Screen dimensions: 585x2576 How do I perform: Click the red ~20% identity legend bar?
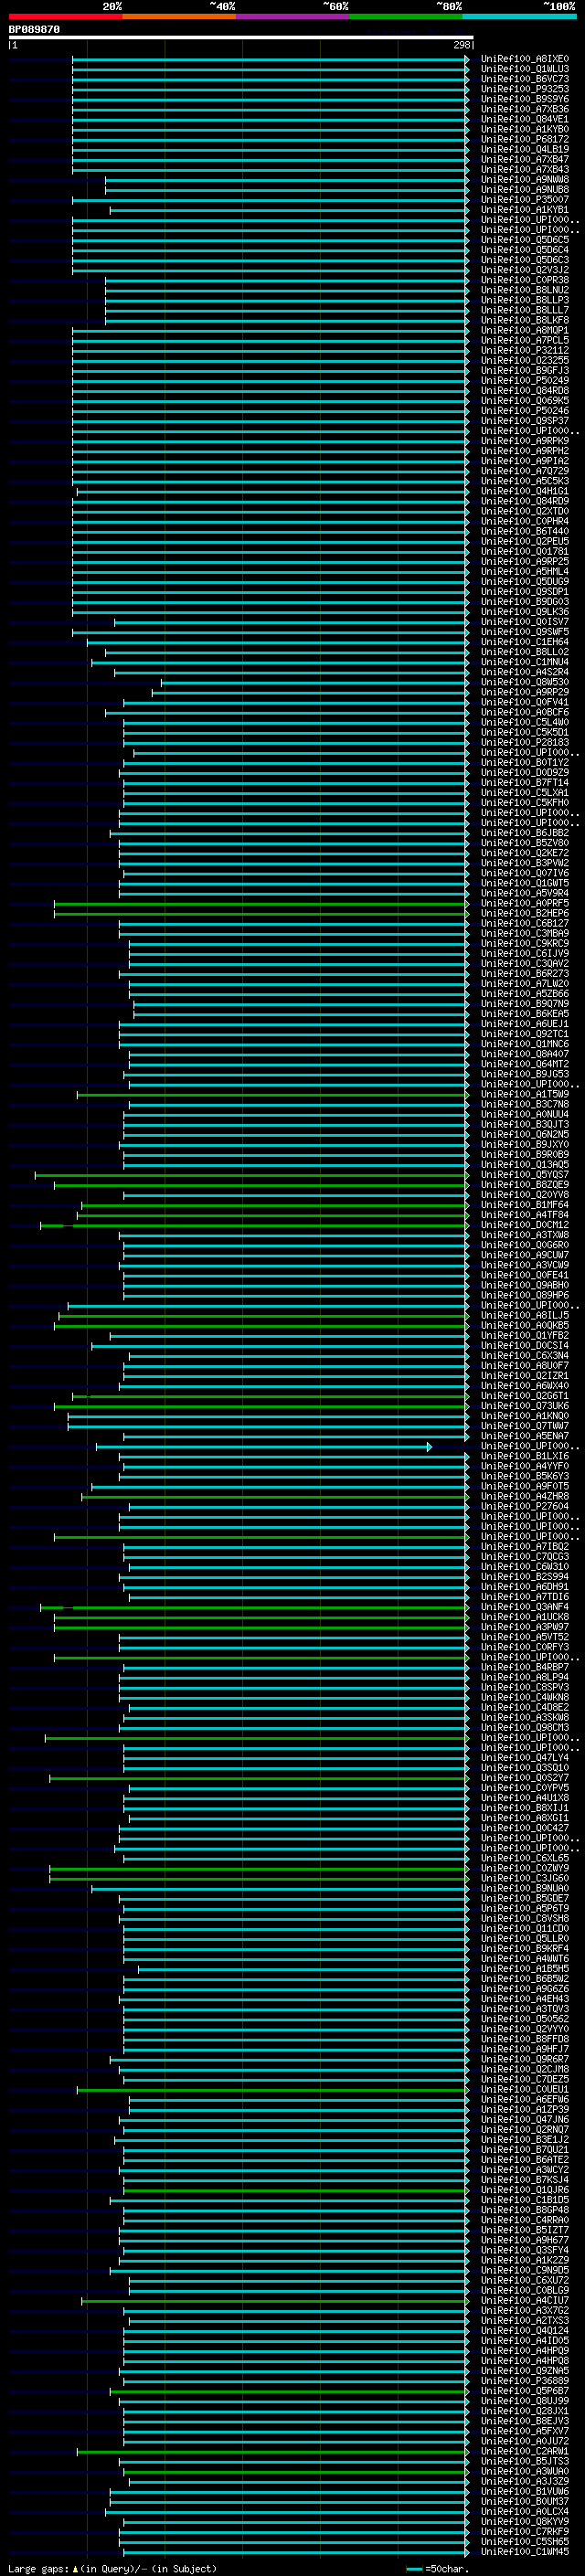65,16
